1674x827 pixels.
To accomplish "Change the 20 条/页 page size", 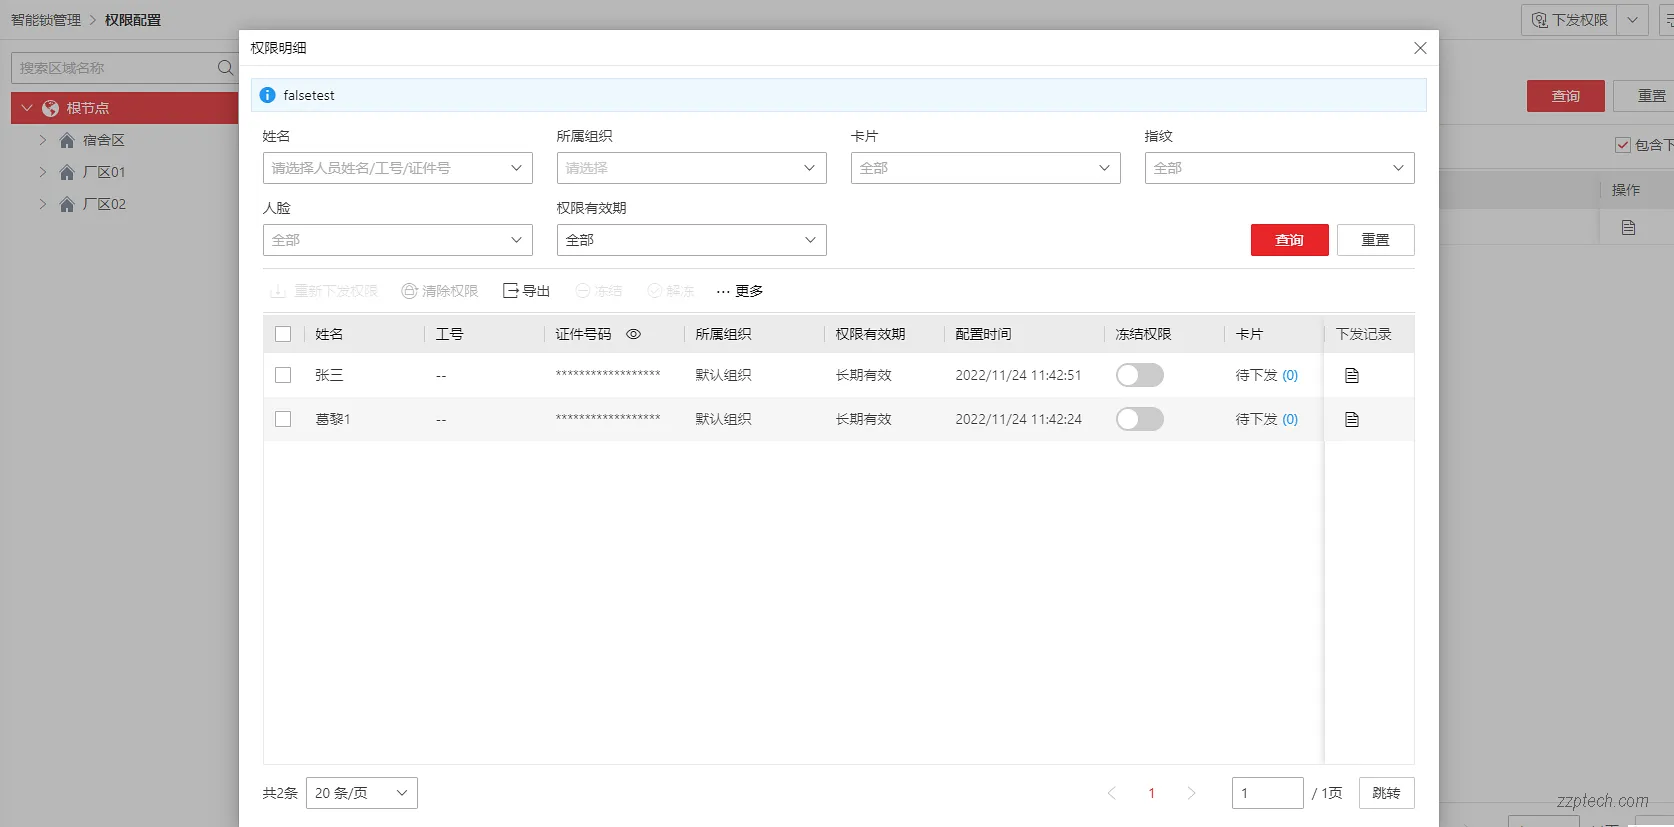I will click(x=361, y=793).
